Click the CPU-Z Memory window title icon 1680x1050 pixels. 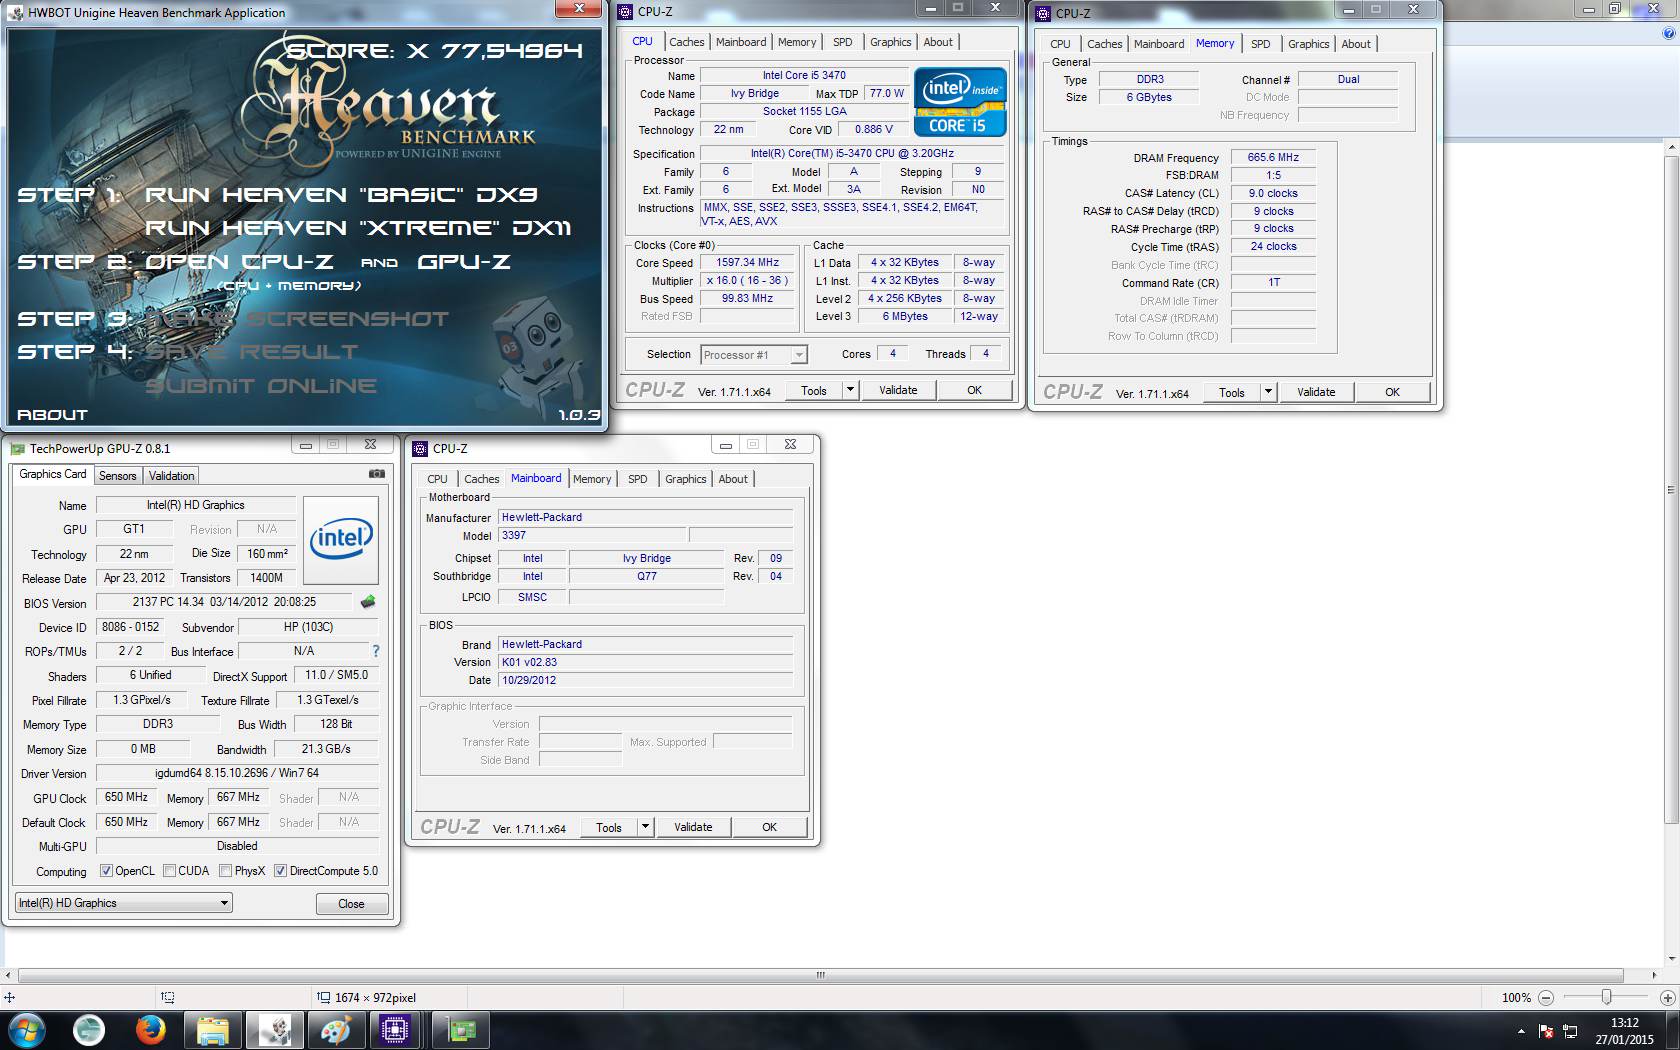[1043, 13]
